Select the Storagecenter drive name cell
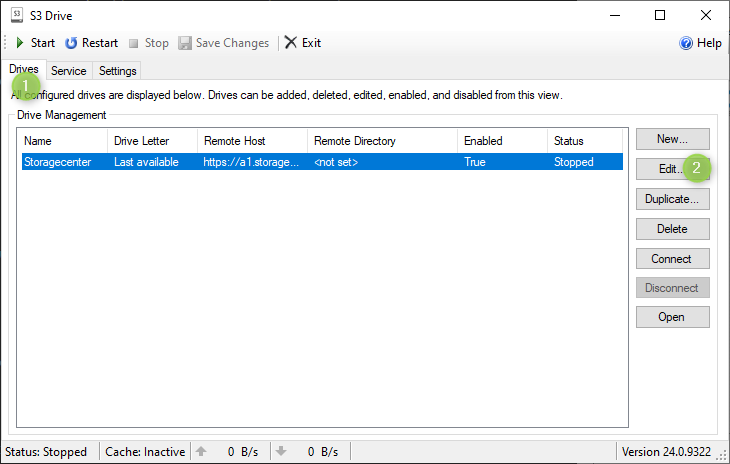 (x=57, y=162)
